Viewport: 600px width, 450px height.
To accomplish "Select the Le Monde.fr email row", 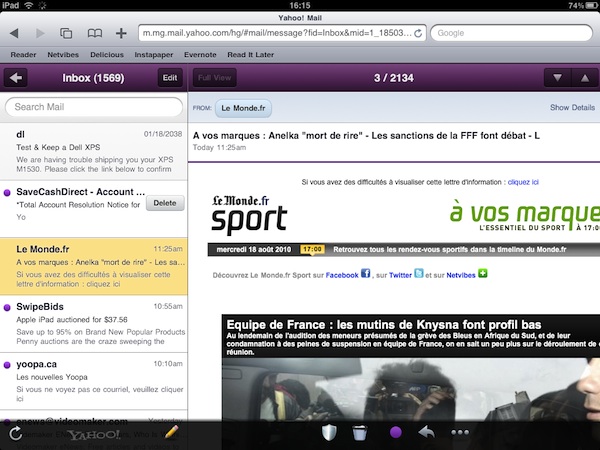I will [94, 266].
